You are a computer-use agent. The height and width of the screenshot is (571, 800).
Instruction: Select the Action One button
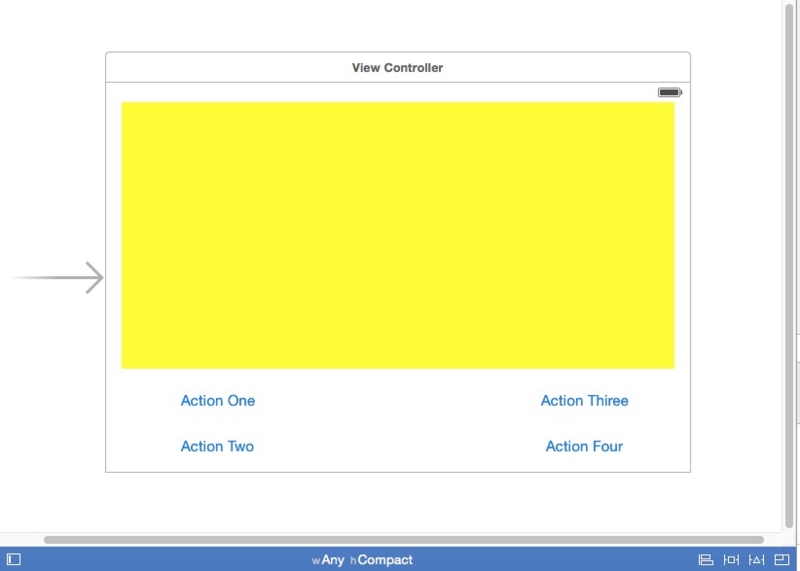coord(218,401)
